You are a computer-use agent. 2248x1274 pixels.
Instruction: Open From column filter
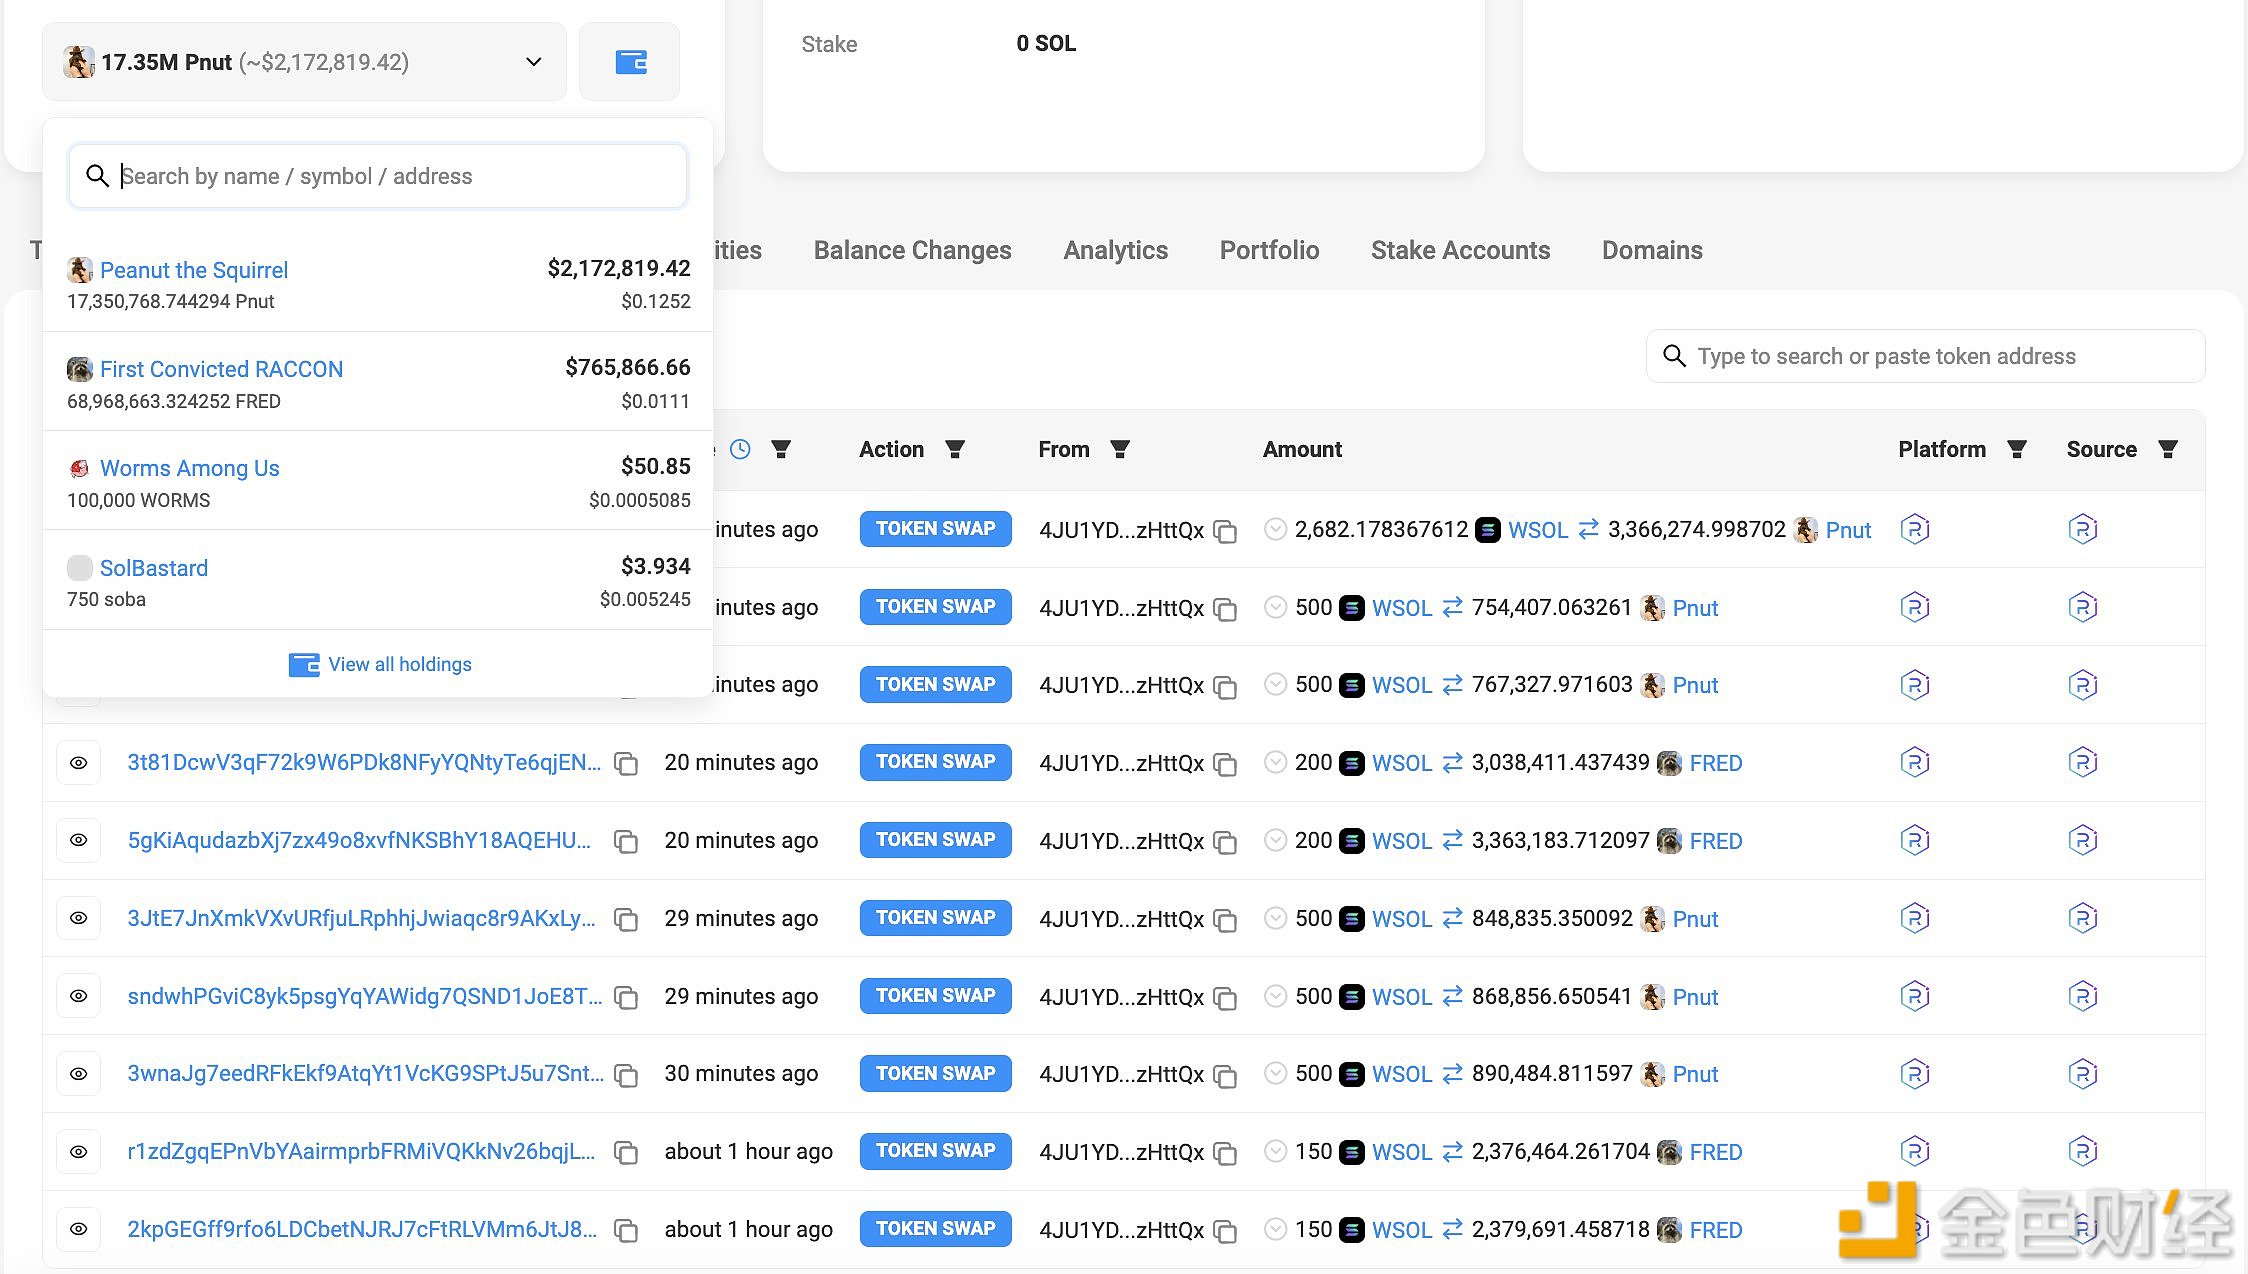click(1120, 449)
